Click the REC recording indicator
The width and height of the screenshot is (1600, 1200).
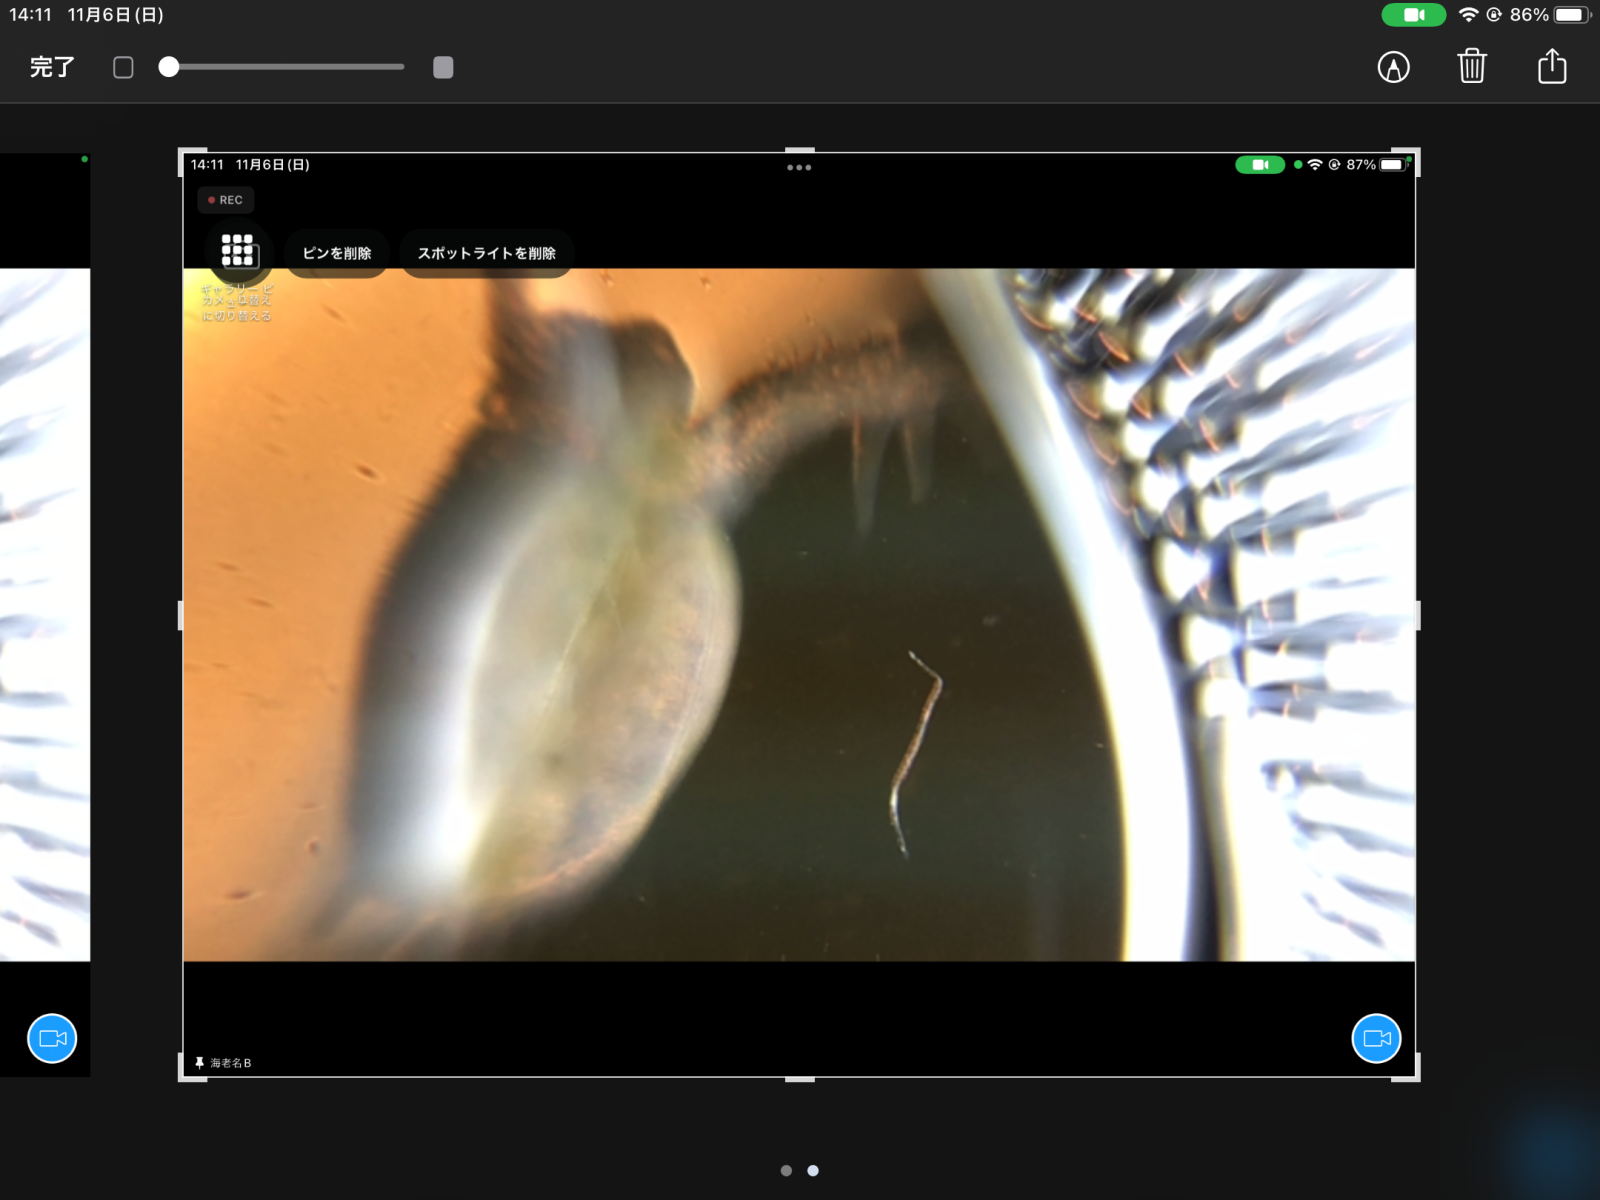click(225, 200)
